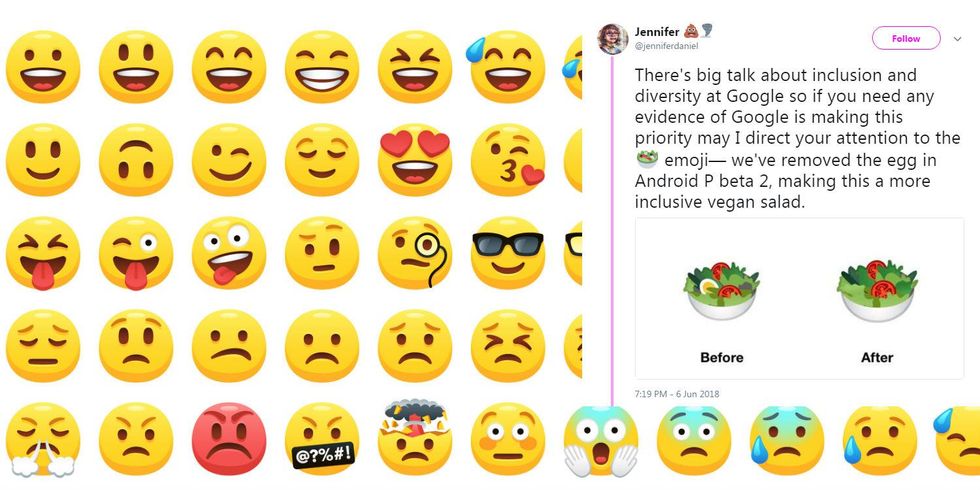Open the After salad emoji image

(x=877, y=289)
